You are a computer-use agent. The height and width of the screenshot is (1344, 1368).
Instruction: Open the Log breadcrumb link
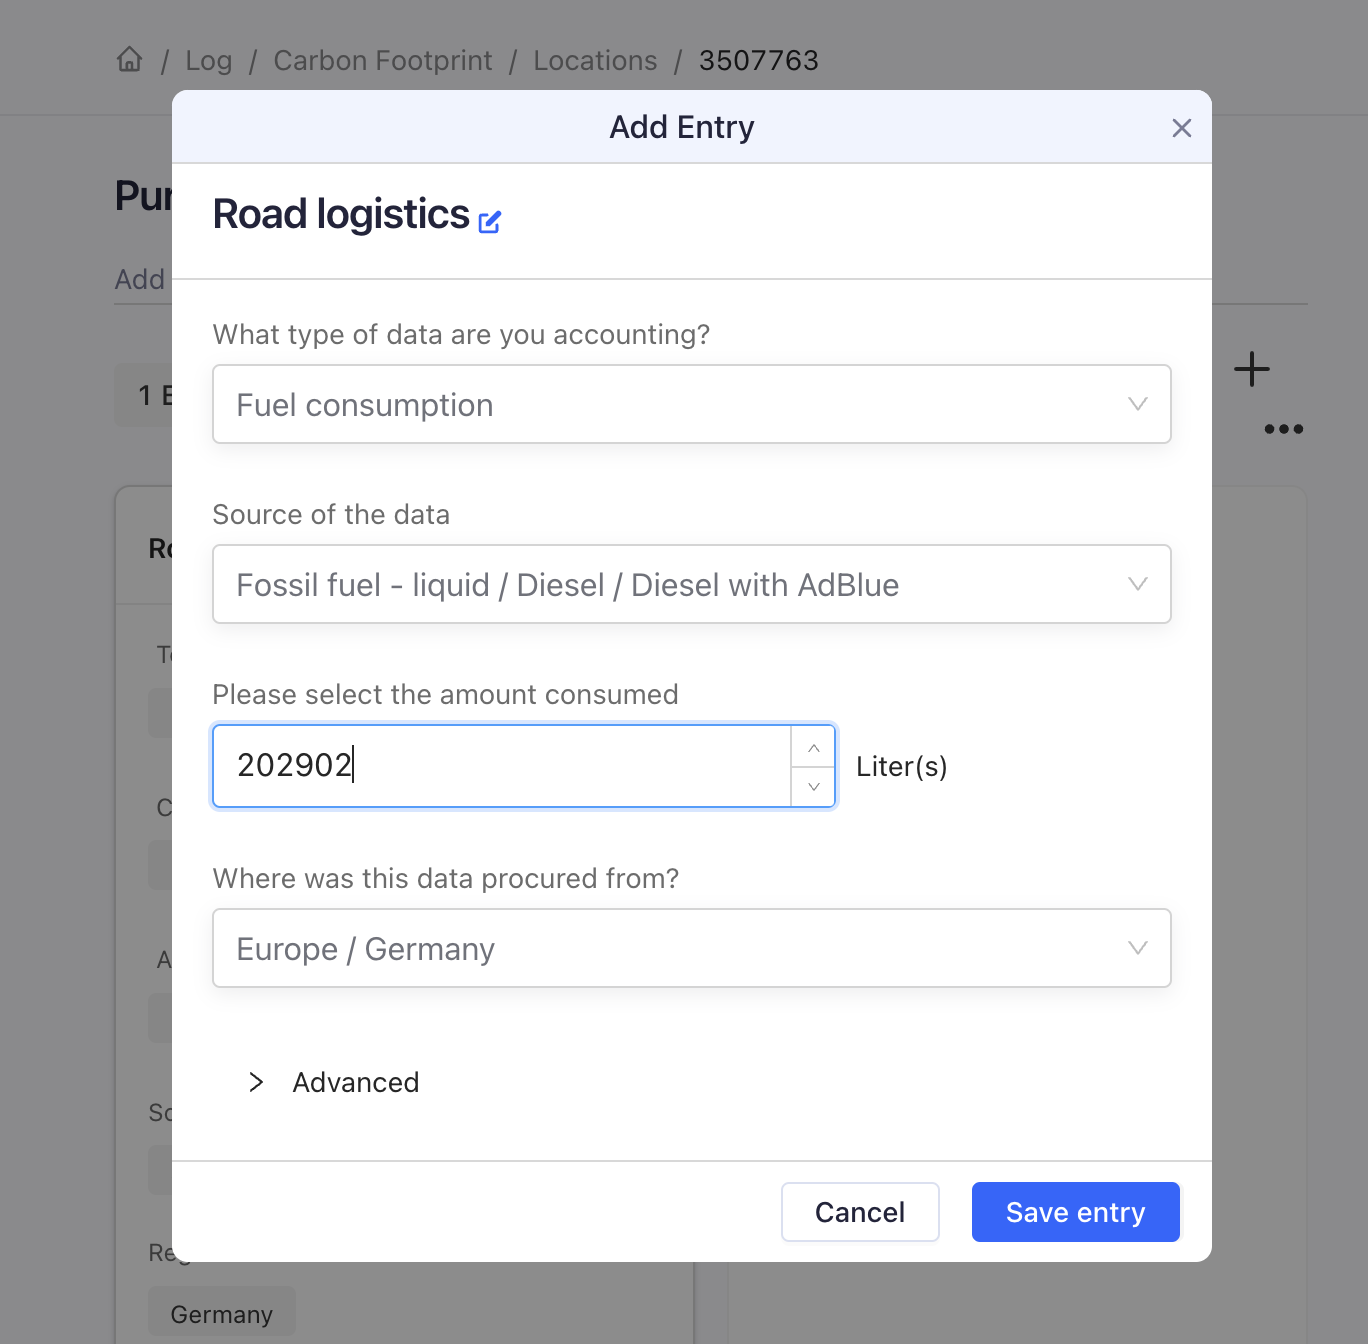(x=209, y=61)
